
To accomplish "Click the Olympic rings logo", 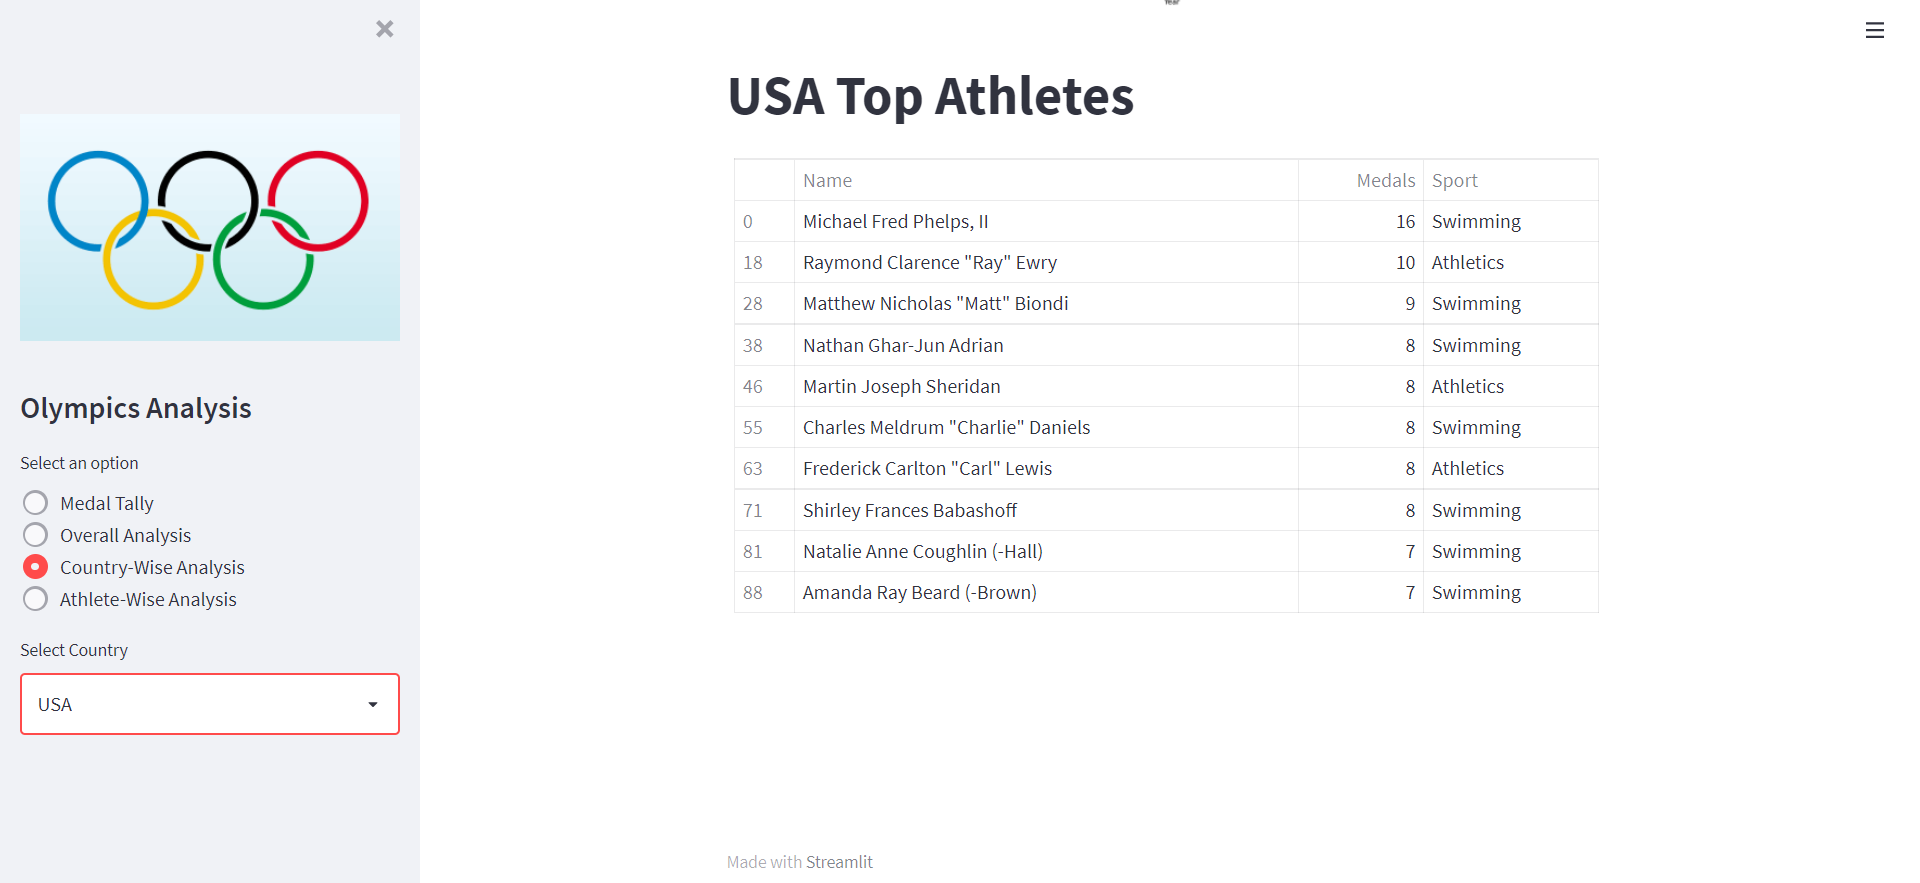I will [x=209, y=226].
